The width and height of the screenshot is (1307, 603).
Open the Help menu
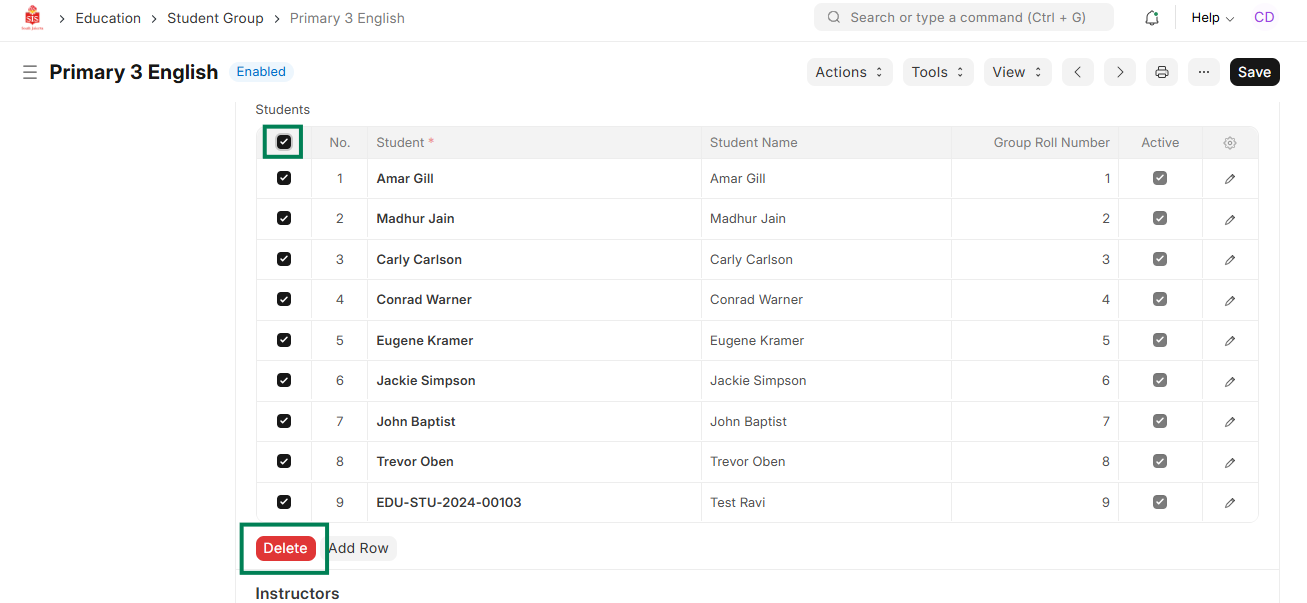point(1212,18)
